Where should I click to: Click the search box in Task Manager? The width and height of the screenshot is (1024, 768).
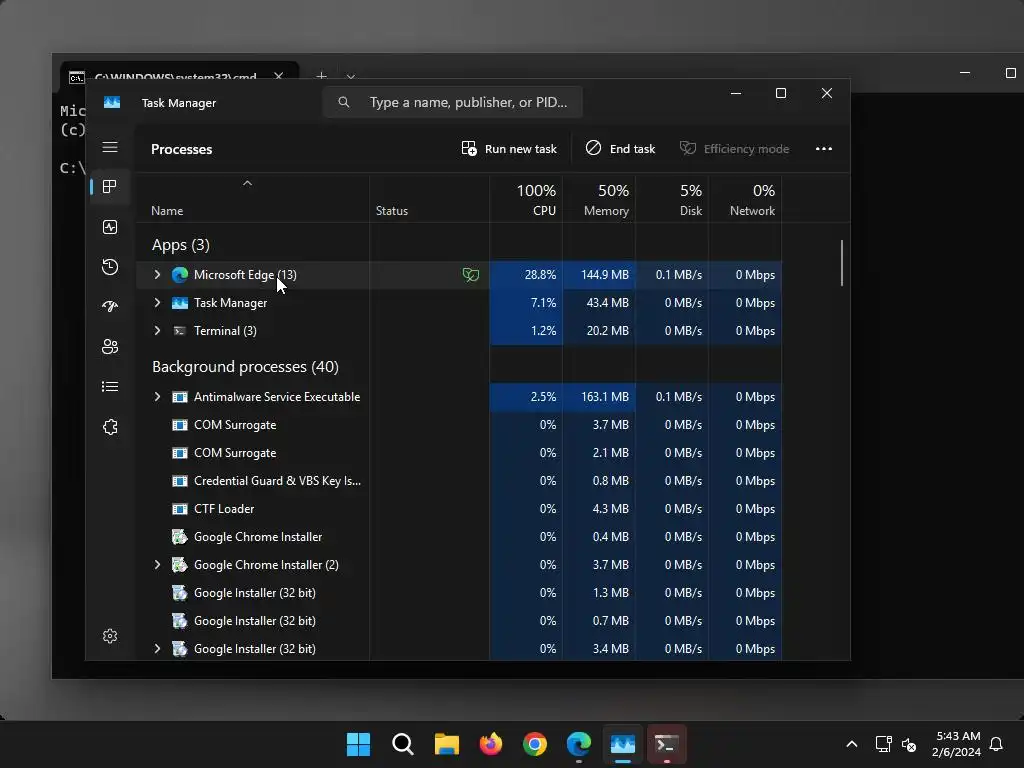tap(453, 102)
